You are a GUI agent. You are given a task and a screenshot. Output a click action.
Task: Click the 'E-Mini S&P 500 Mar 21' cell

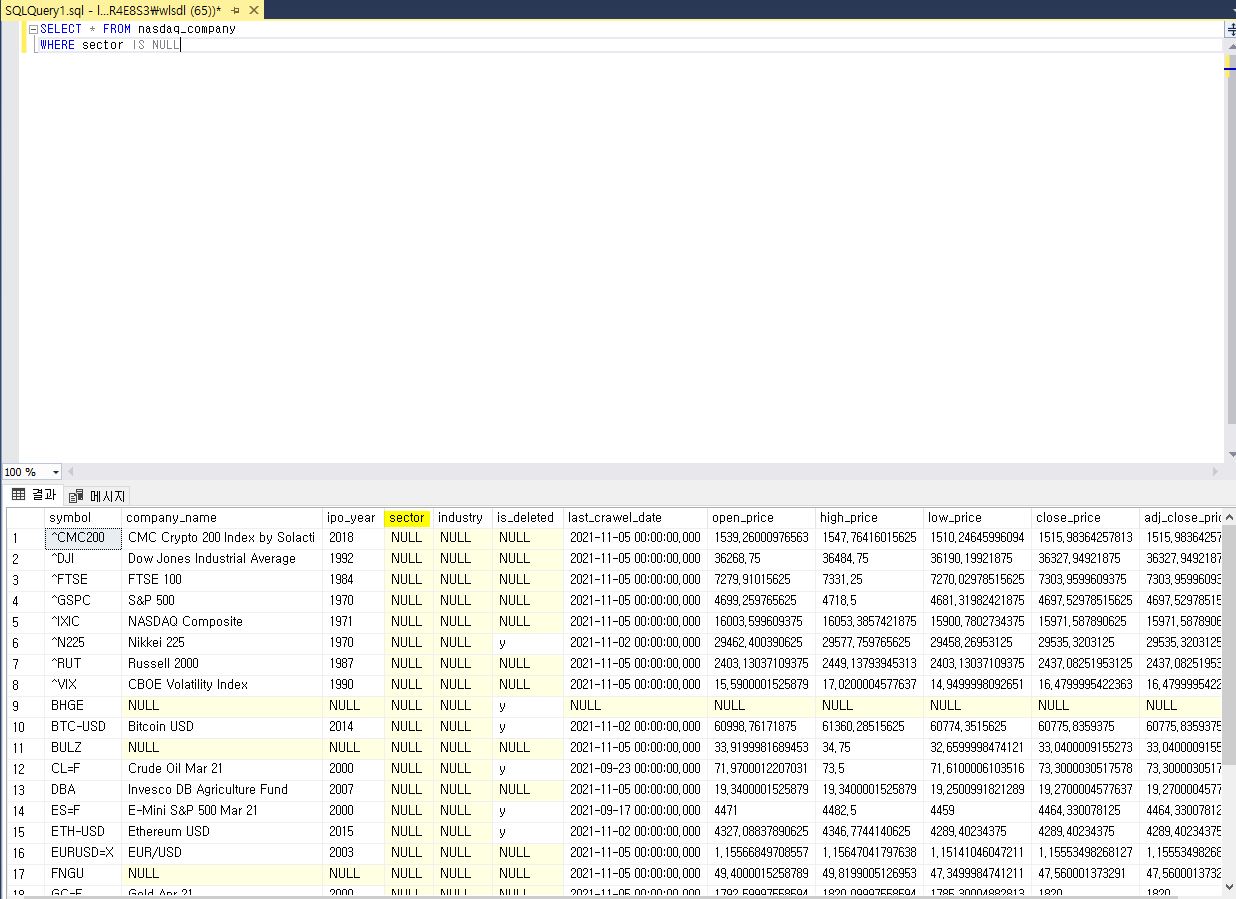coord(222,811)
